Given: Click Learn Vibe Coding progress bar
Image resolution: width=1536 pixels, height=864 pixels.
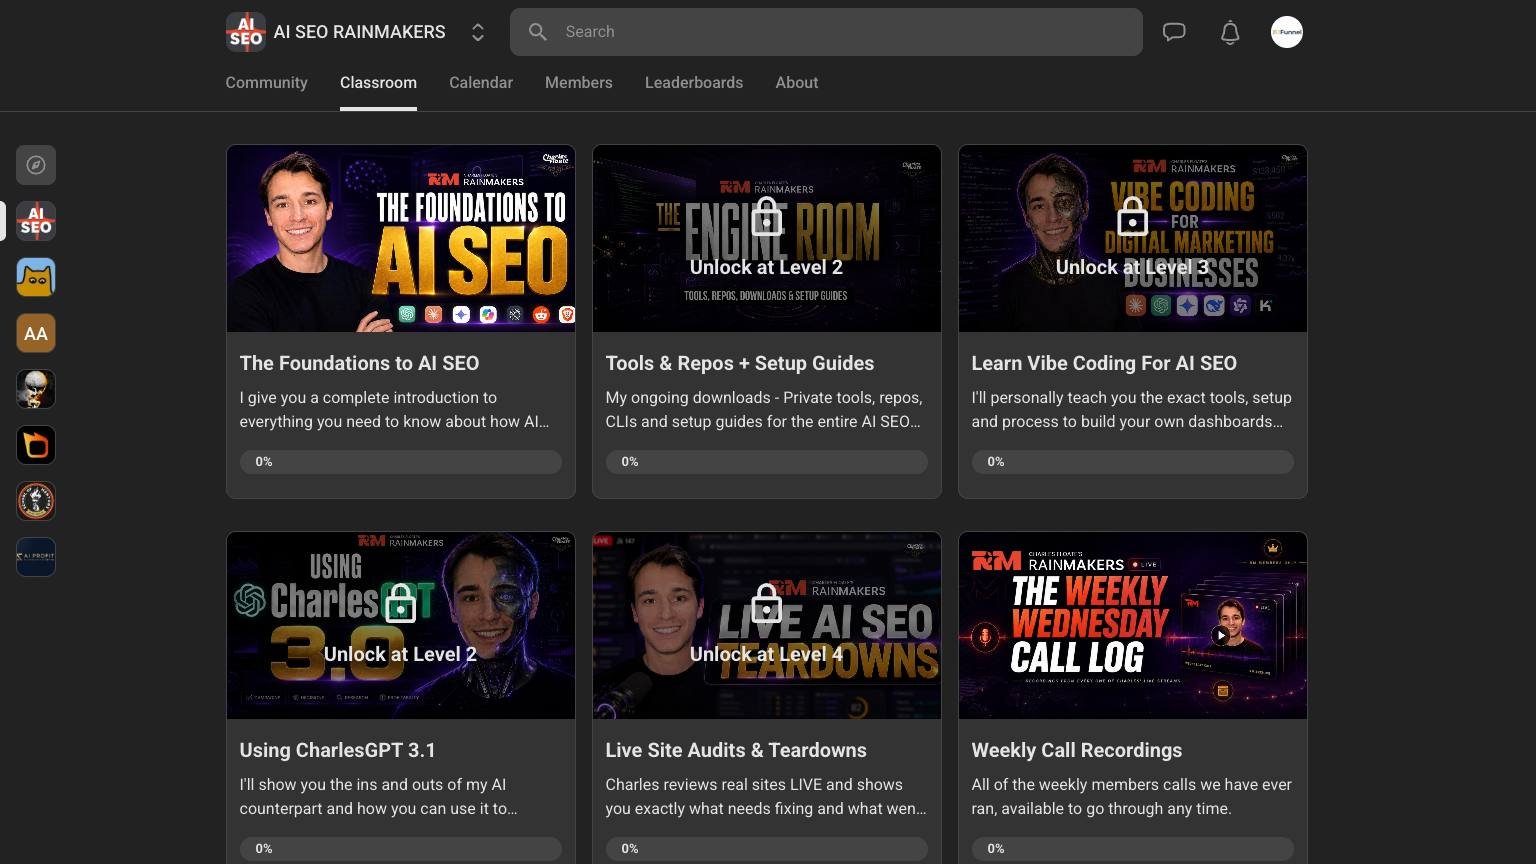Looking at the screenshot, I should [x=1133, y=462].
